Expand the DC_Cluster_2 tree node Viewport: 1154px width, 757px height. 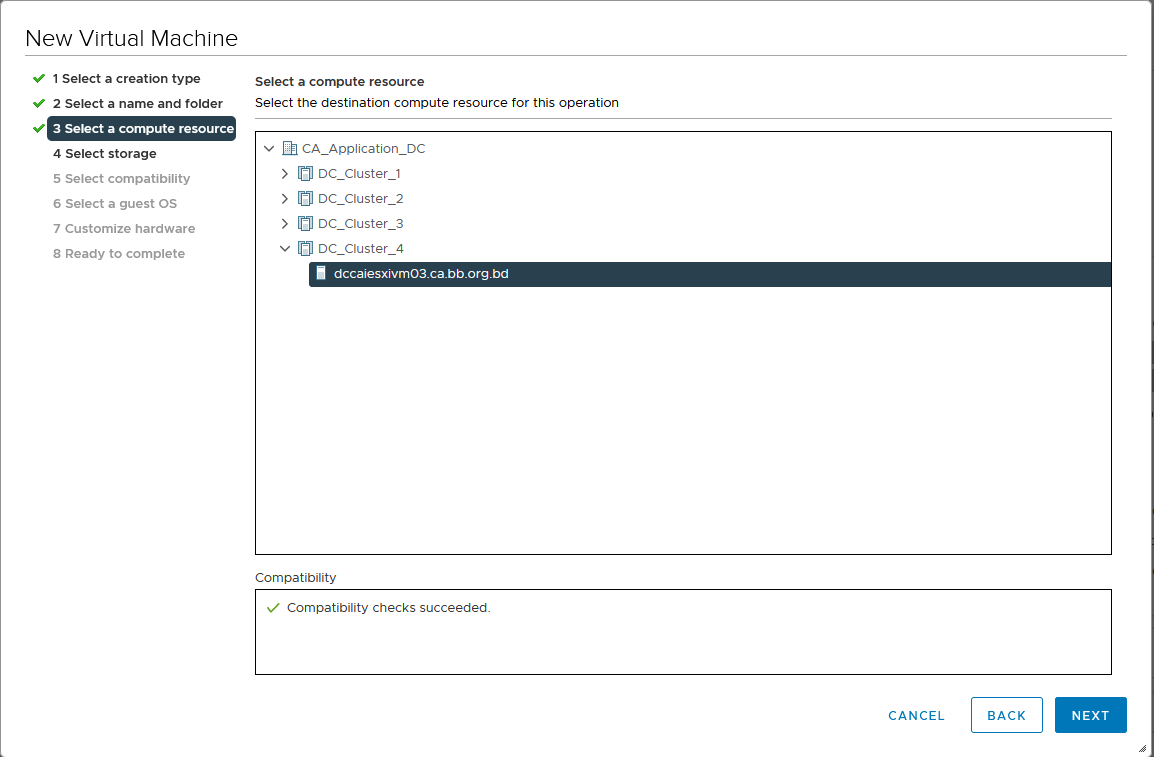[285, 199]
